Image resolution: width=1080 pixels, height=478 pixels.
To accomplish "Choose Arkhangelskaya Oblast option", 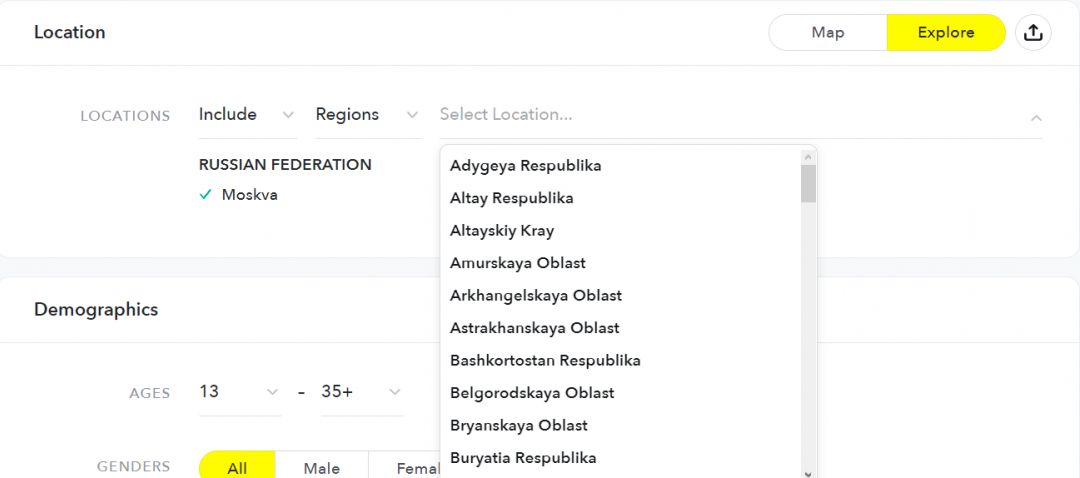I will coord(621,295).
